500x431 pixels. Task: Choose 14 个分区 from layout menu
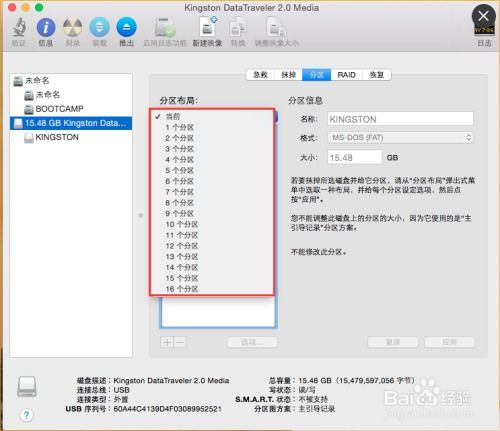click(x=212, y=267)
